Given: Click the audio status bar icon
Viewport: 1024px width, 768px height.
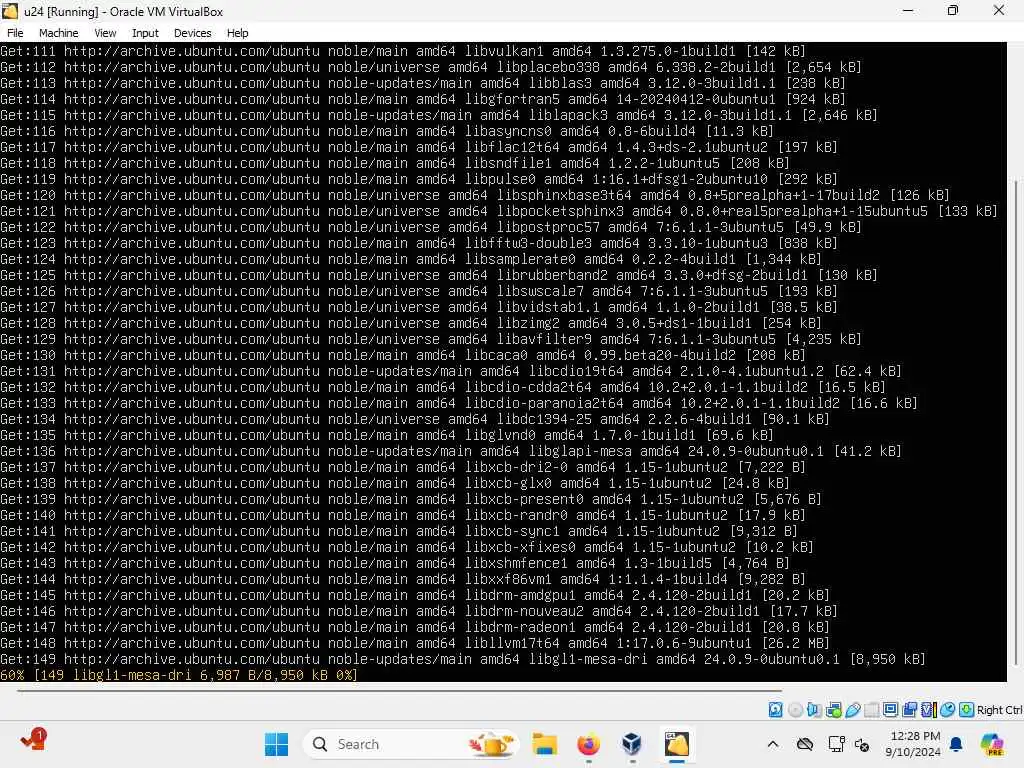Looking at the screenshot, I should (814, 710).
